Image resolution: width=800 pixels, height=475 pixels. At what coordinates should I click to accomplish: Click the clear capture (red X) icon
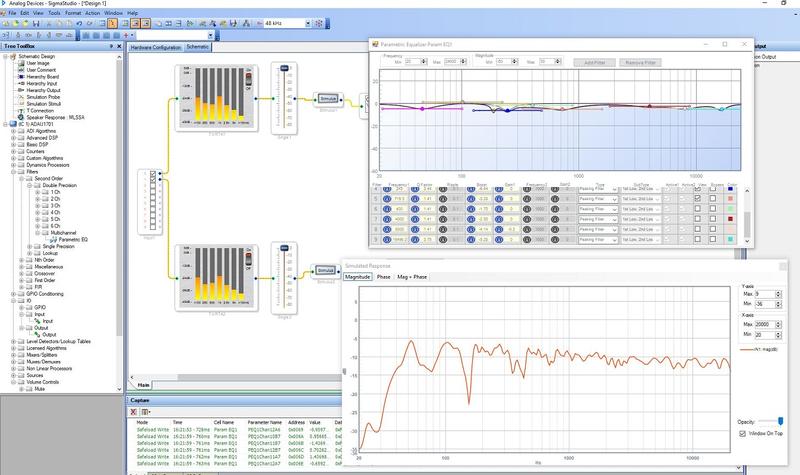click(134, 412)
